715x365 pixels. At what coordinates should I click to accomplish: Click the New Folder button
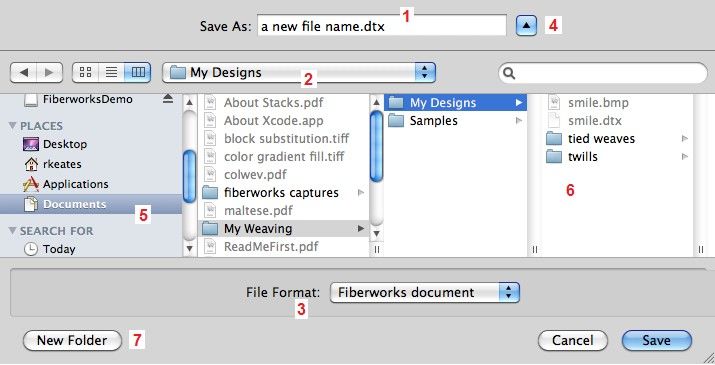point(72,340)
